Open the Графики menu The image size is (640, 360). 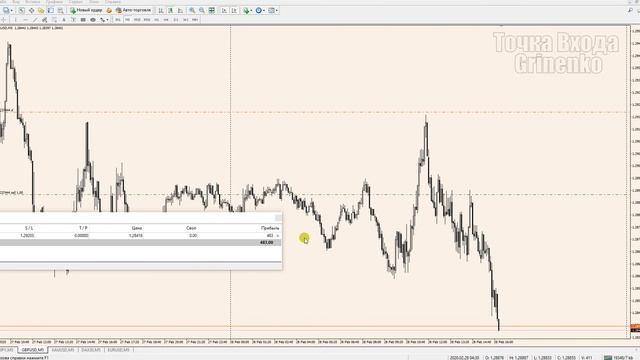click(x=54, y=2)
